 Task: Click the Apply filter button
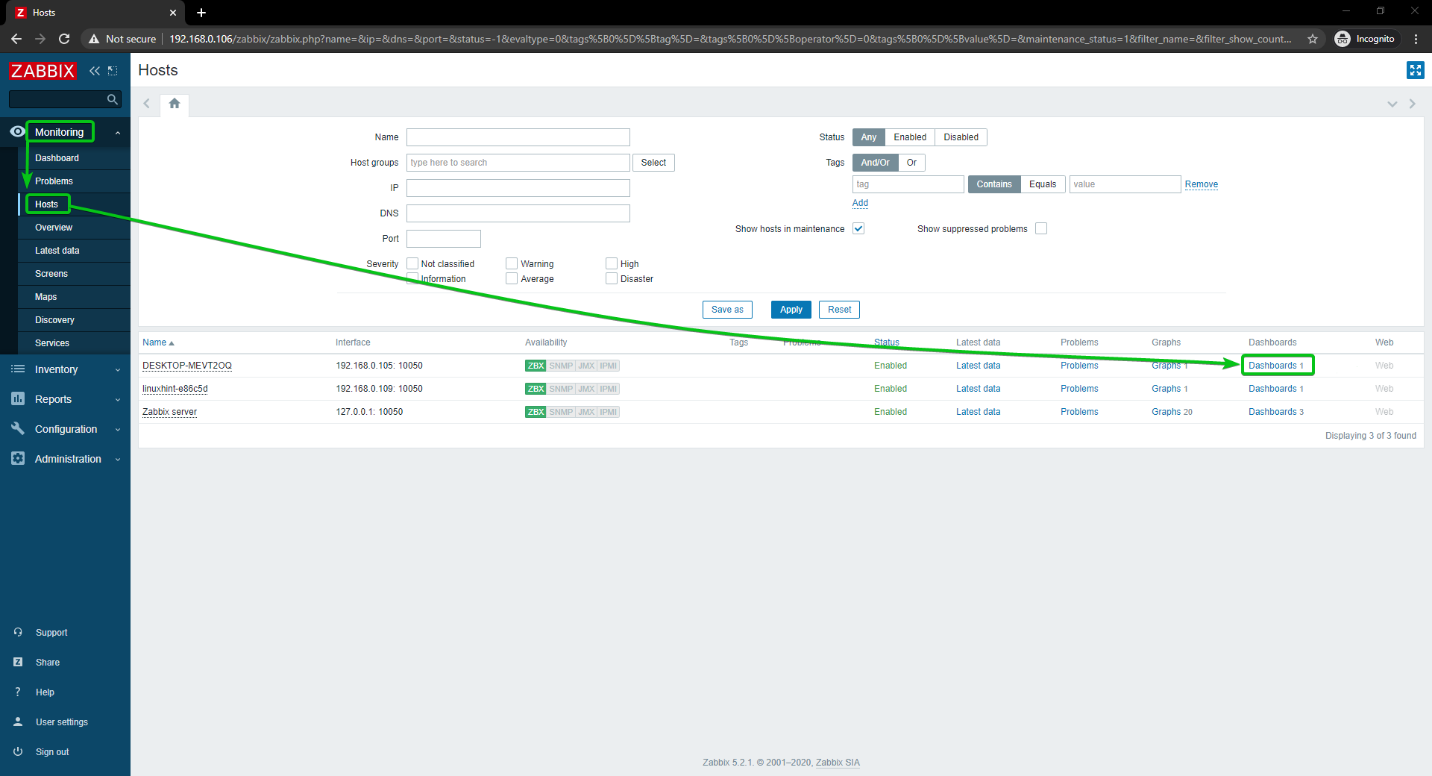click(791, 310)
